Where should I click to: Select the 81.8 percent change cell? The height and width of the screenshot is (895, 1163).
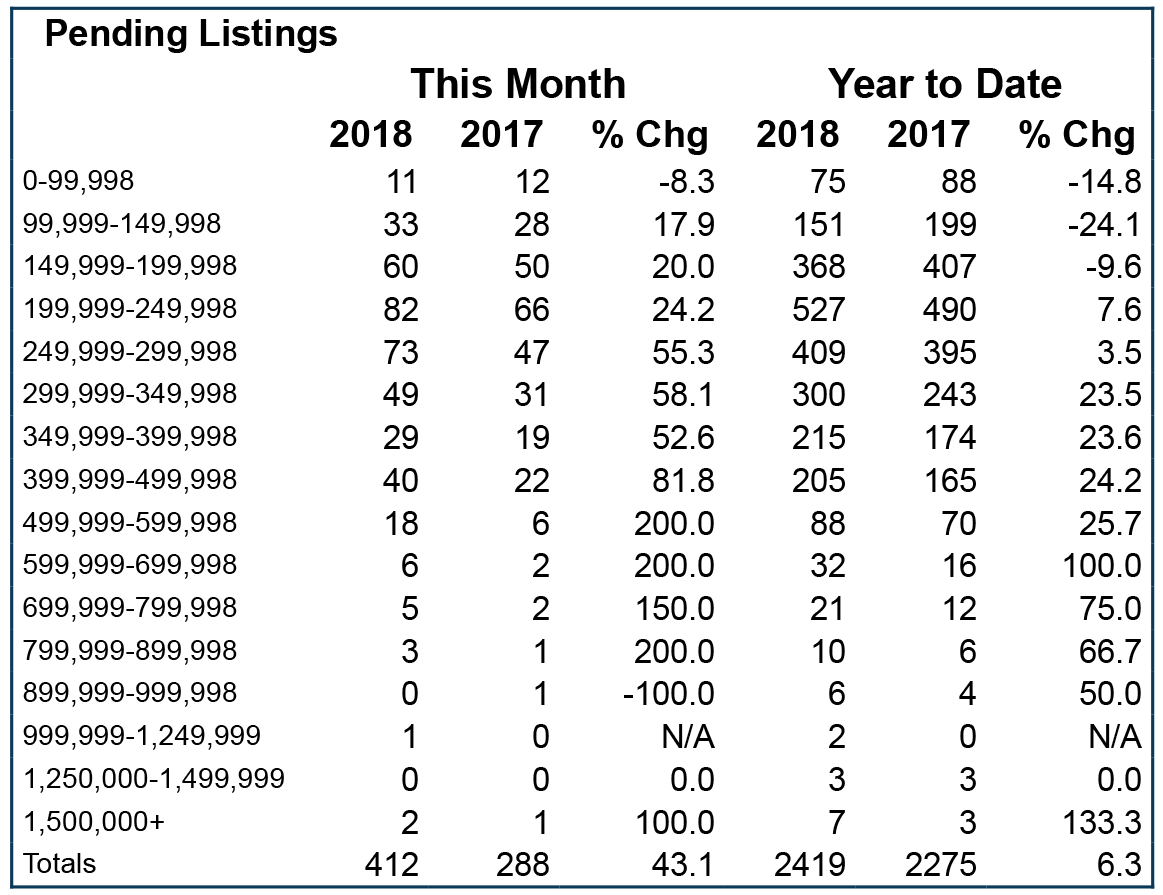pos(673,480)
